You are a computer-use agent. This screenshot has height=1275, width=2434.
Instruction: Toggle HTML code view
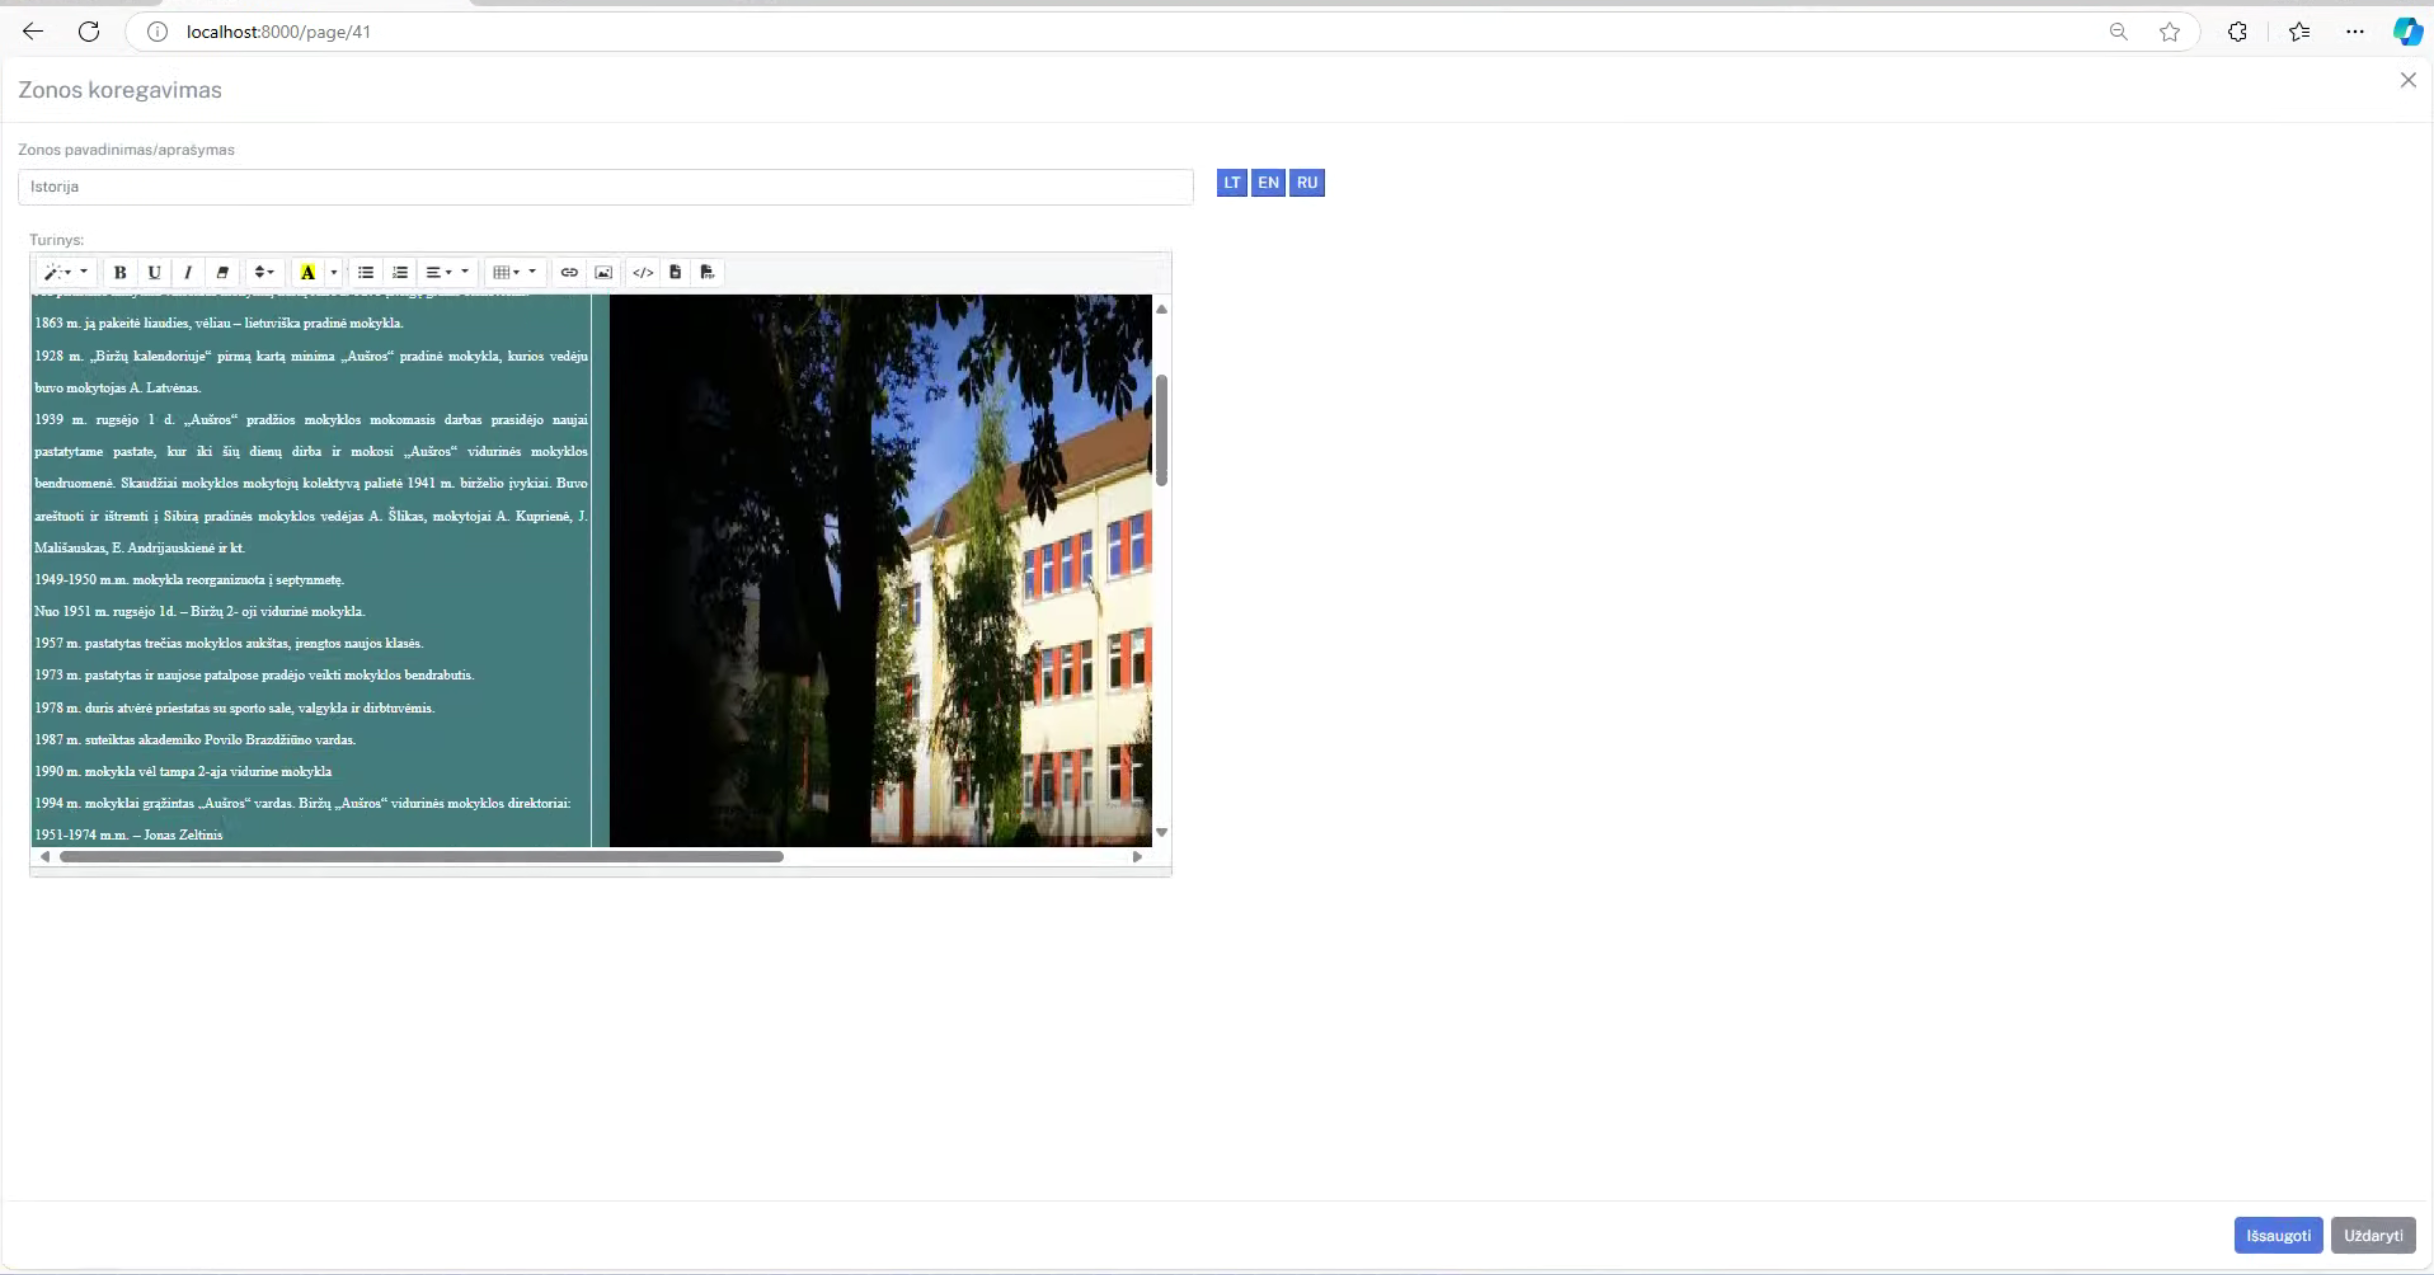tap(643, 272)
